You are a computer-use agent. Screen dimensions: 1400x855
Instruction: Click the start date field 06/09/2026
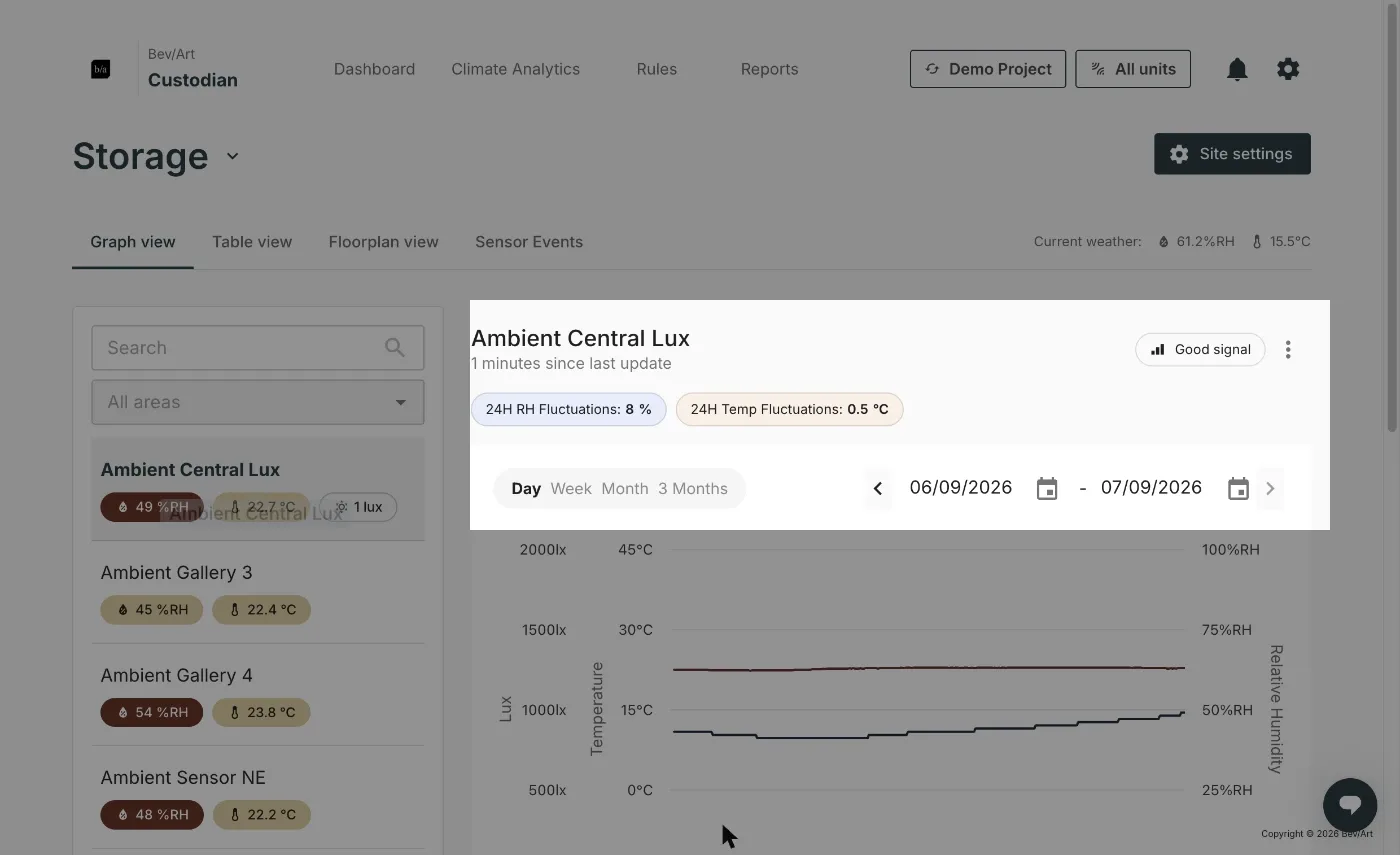(961, 488)
